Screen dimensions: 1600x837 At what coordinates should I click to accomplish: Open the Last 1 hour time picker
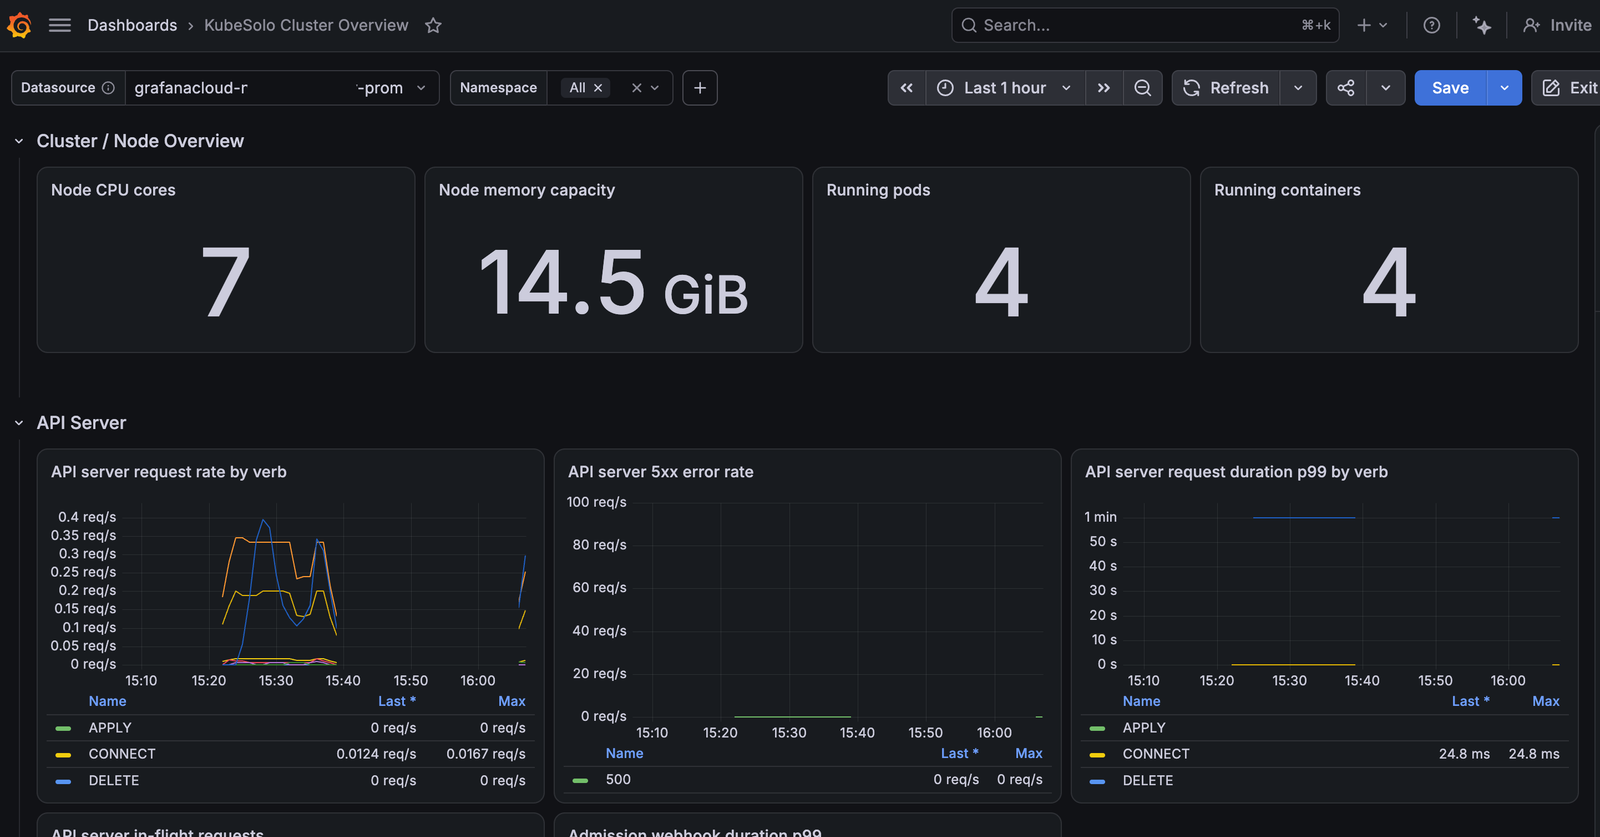1005,88
